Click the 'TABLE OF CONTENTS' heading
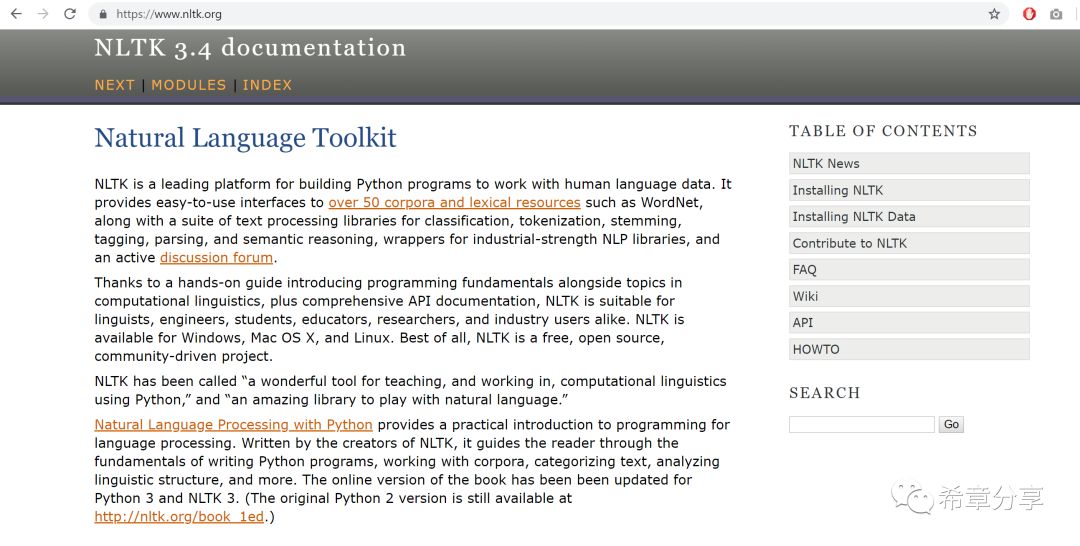 click(883, 131)
